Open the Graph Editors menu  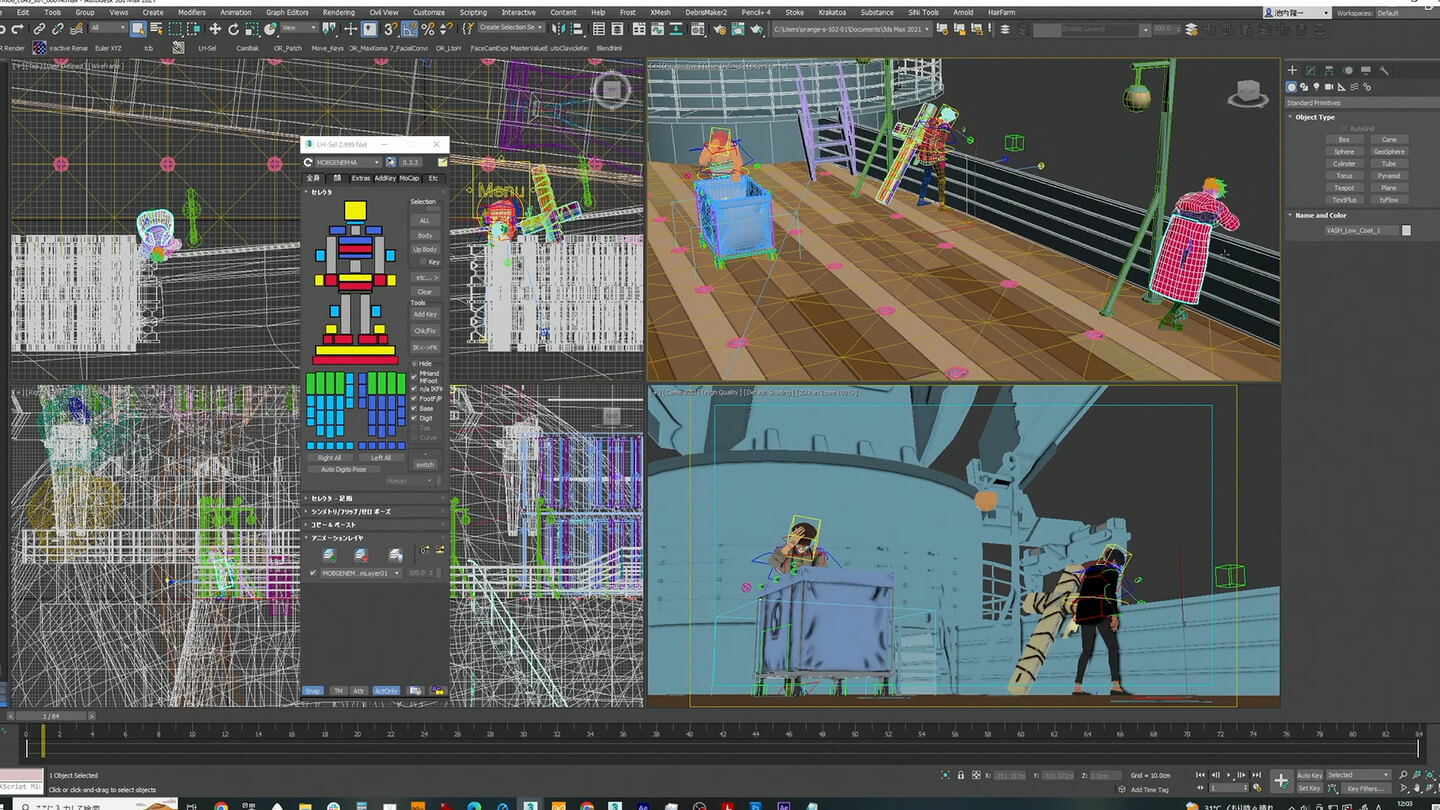tap(287, 13)
